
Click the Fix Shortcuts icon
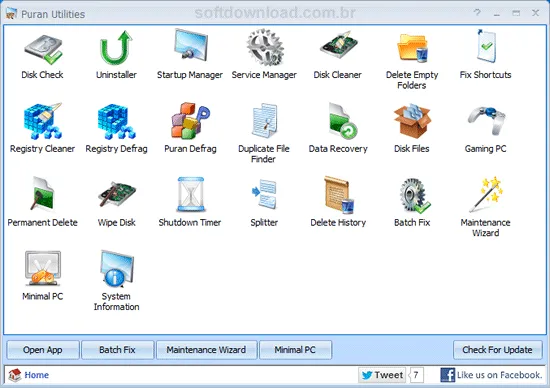[x=486, y=46]
